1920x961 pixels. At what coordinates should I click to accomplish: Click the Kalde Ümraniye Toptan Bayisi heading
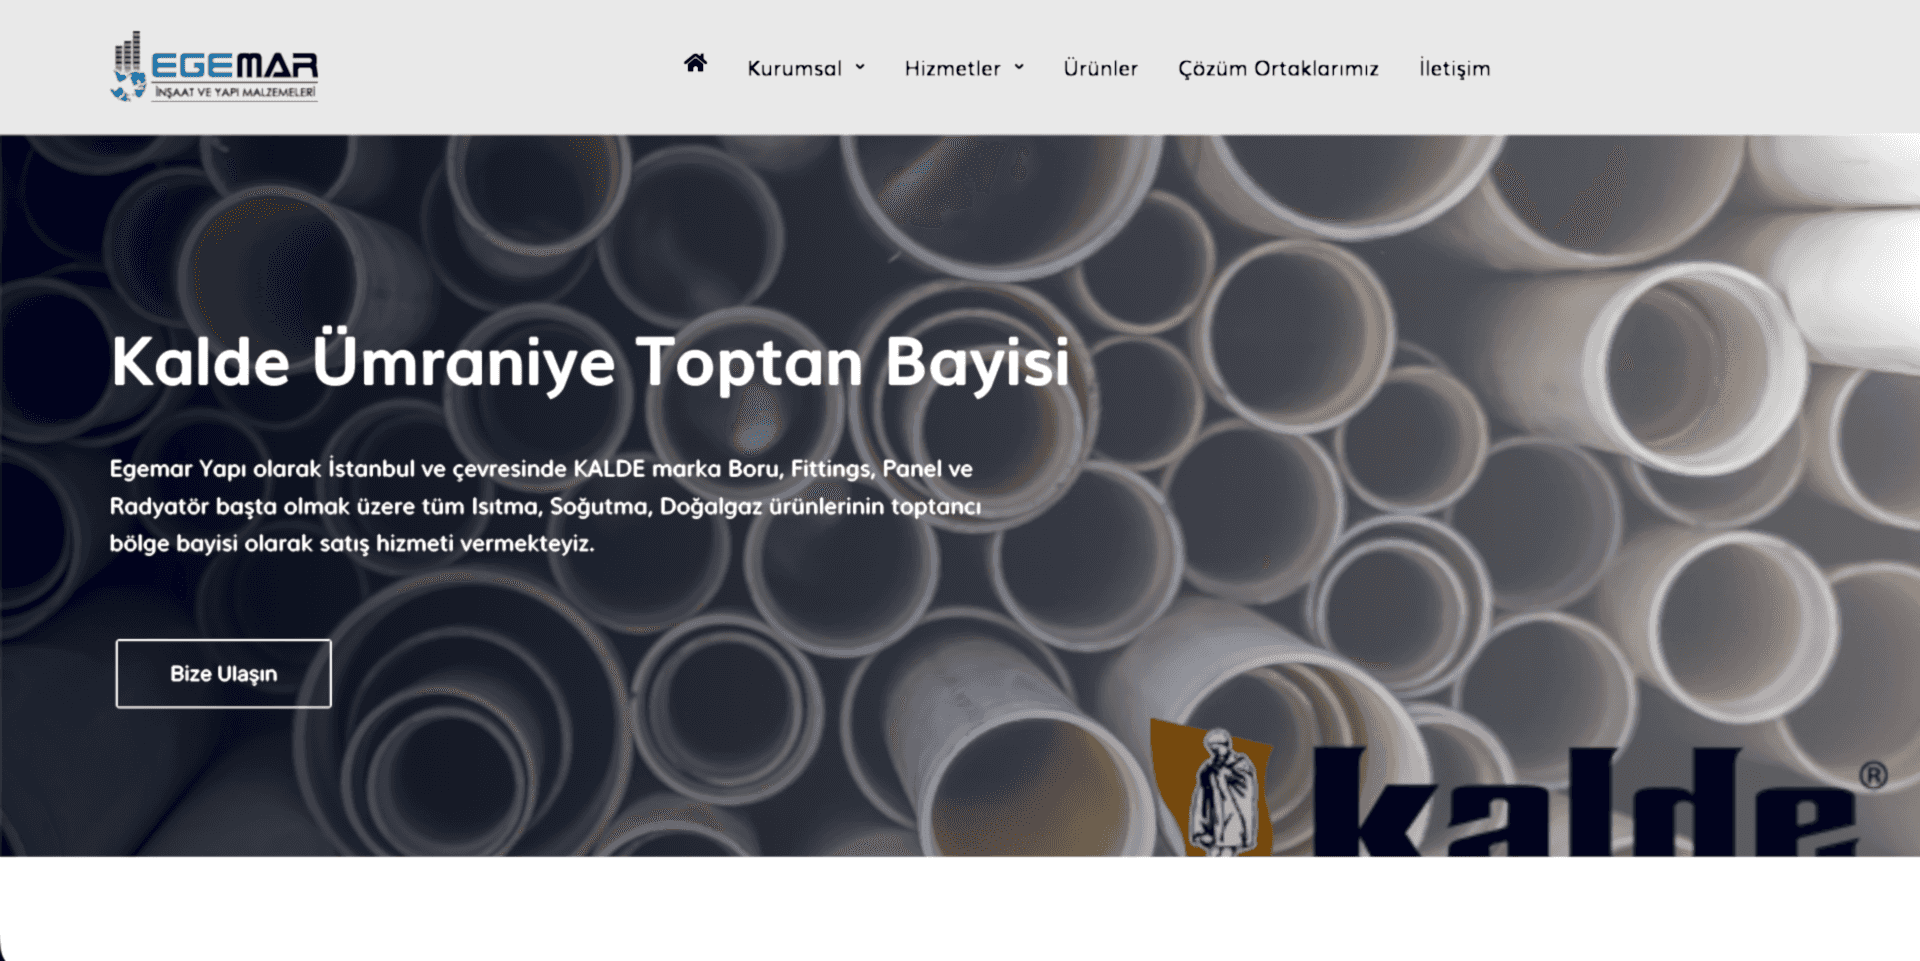590,362
